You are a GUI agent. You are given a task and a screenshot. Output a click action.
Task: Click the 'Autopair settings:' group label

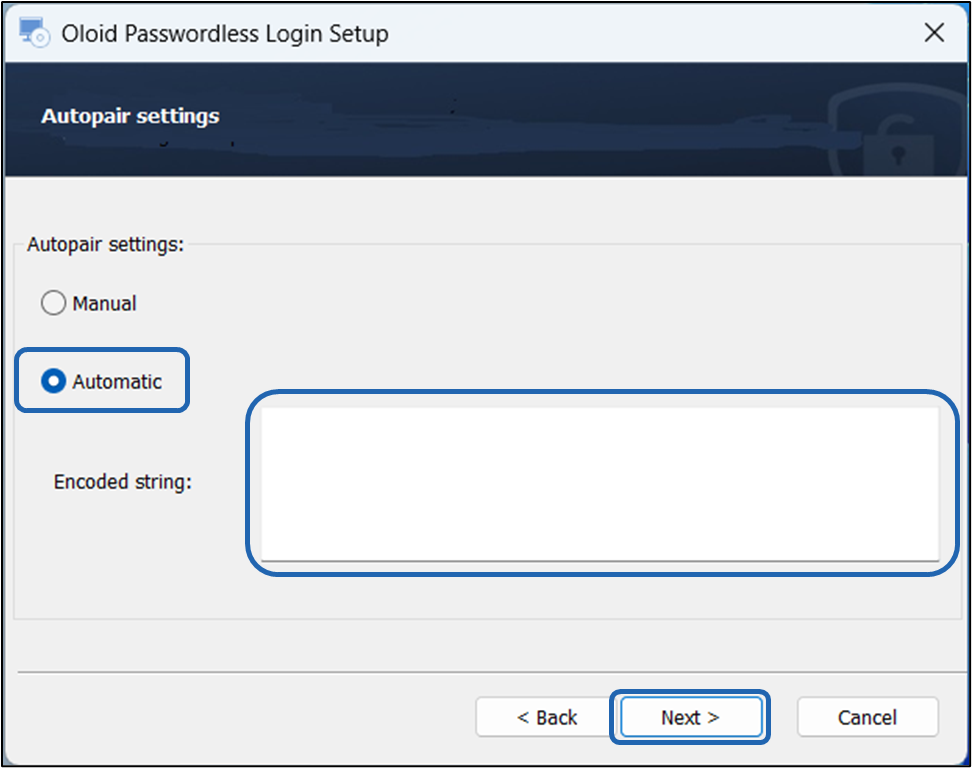[x=105, y=244]
